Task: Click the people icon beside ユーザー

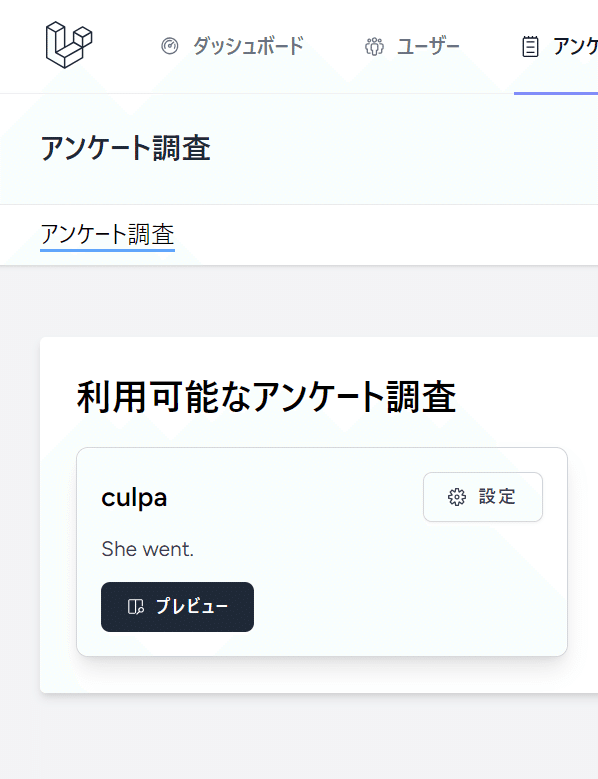Action: 374,46
